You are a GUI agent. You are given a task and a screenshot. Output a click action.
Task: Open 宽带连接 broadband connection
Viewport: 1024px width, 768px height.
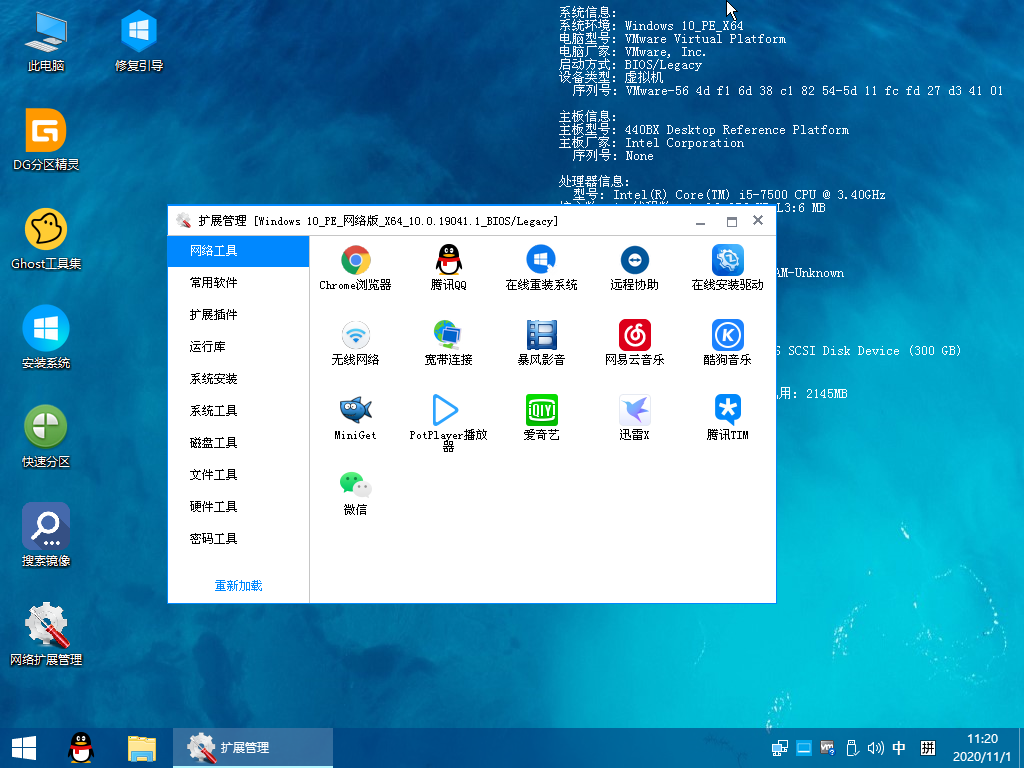click(x=449, y=343)
